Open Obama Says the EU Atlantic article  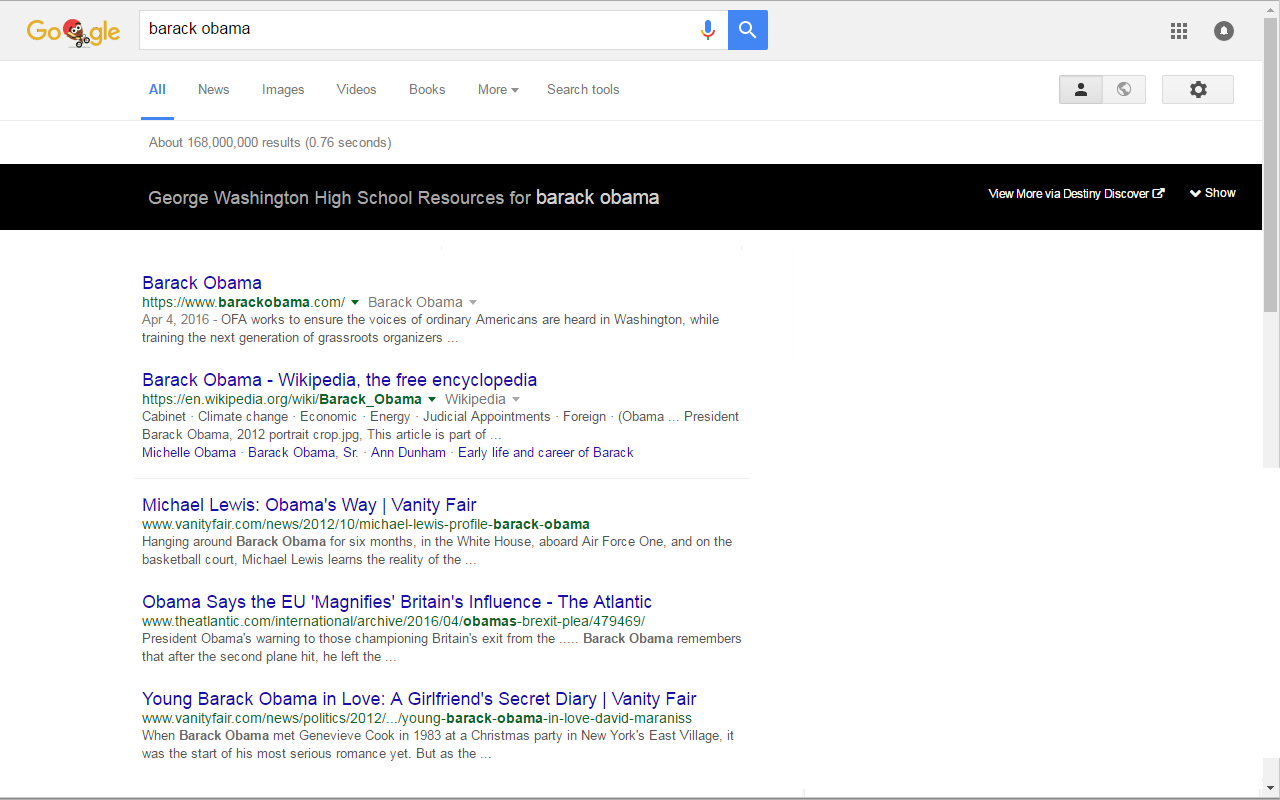(x=397, y=602)
